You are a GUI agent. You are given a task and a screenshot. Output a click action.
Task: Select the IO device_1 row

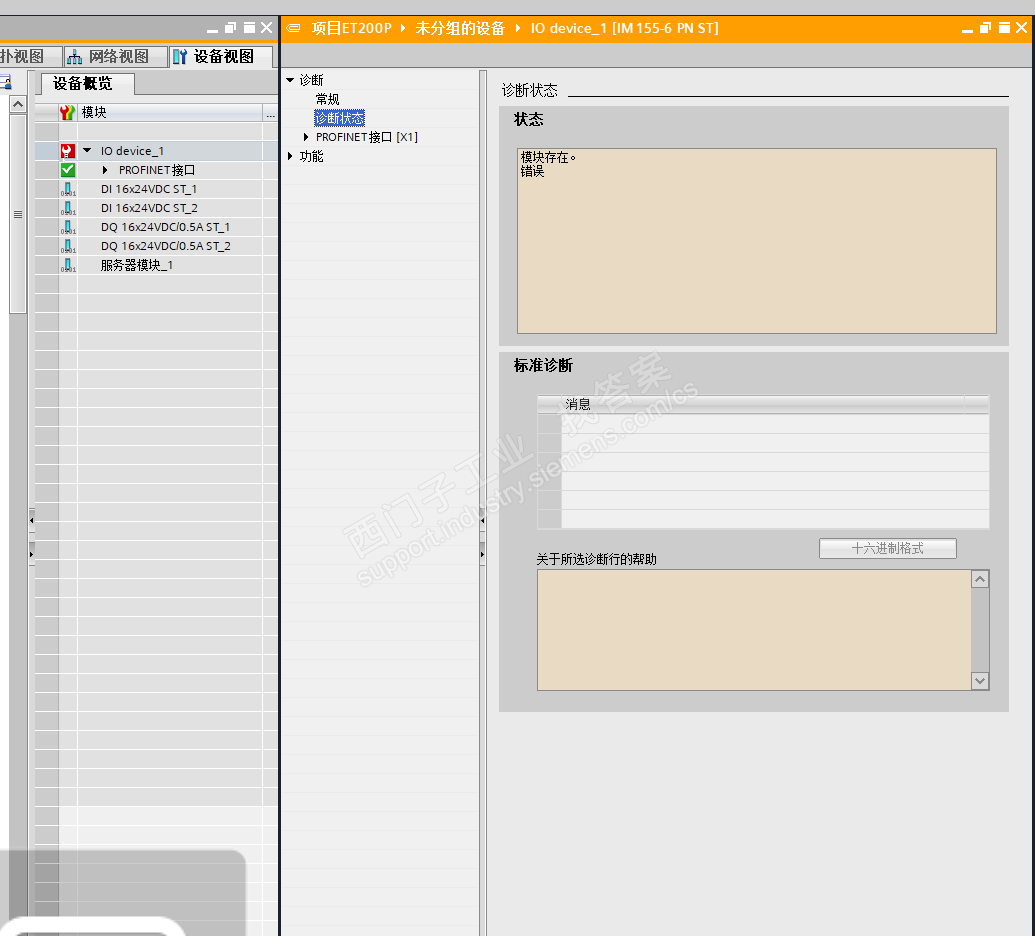(x=156, y=151)
